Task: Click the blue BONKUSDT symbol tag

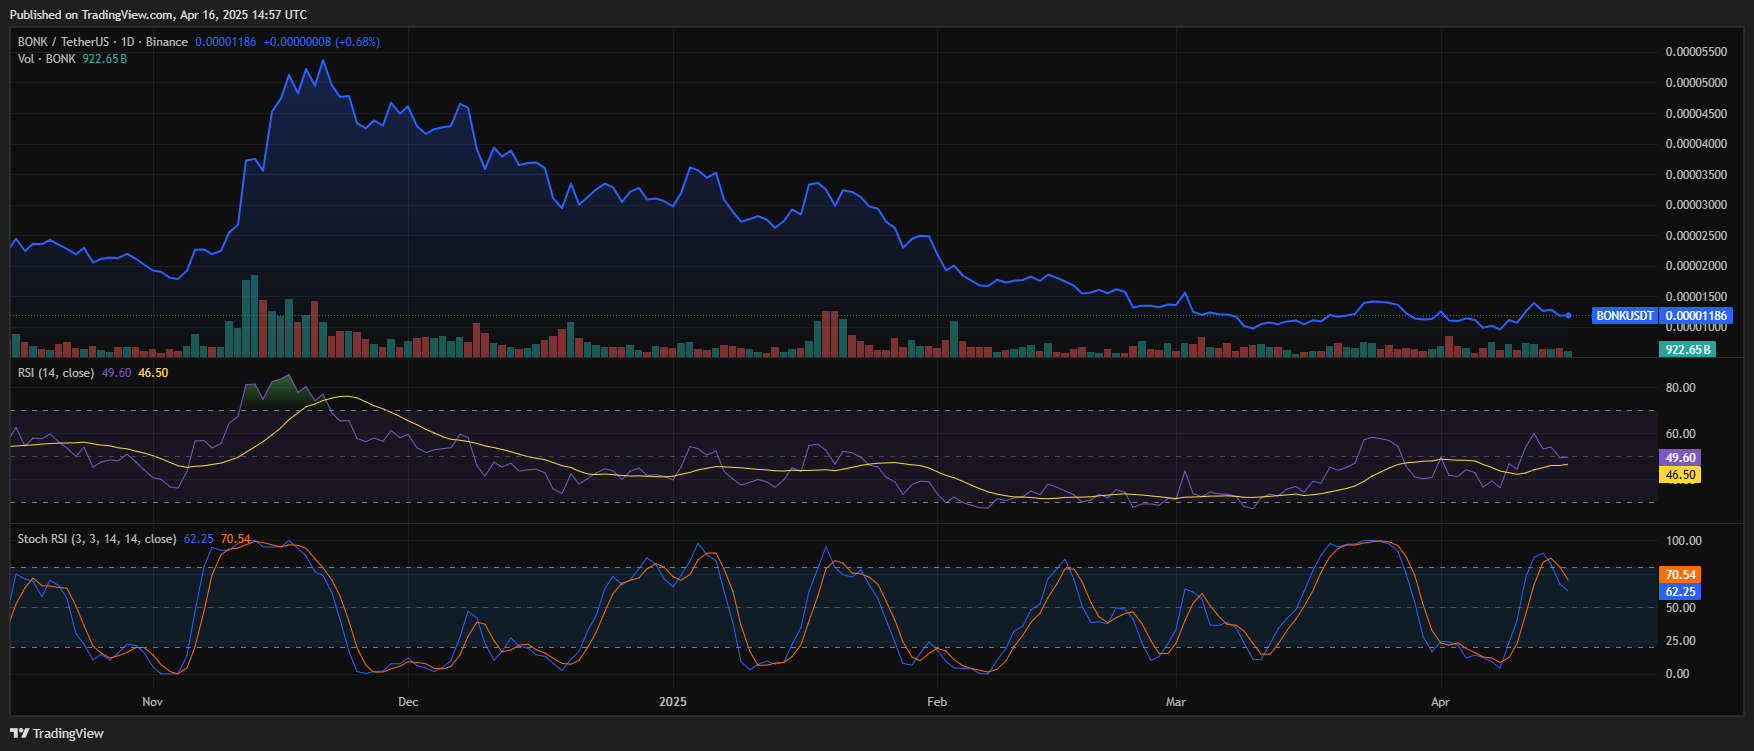Action: click(x=1625, y=316)
